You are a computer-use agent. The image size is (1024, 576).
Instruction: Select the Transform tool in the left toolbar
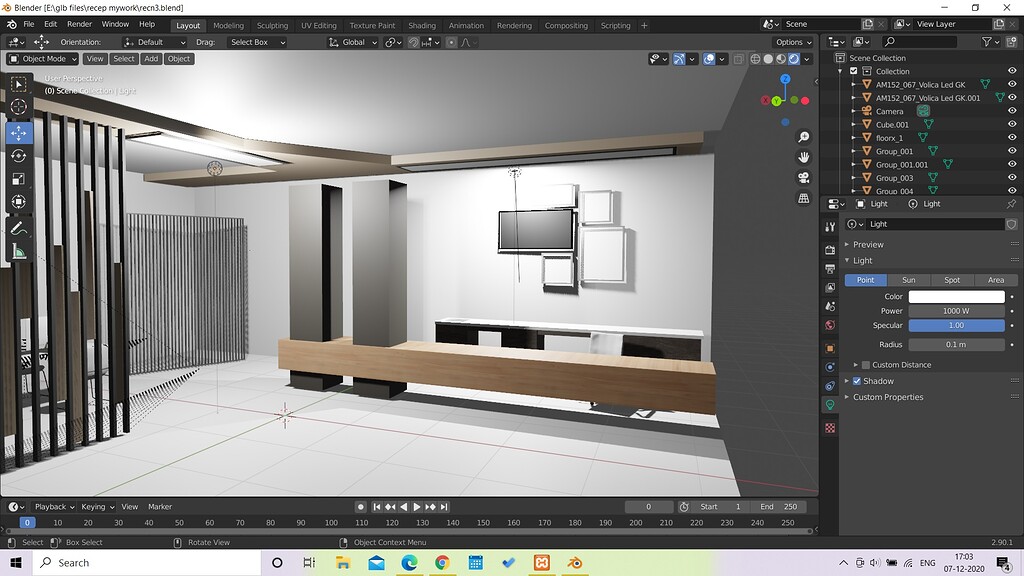click(x=18, y=202)
